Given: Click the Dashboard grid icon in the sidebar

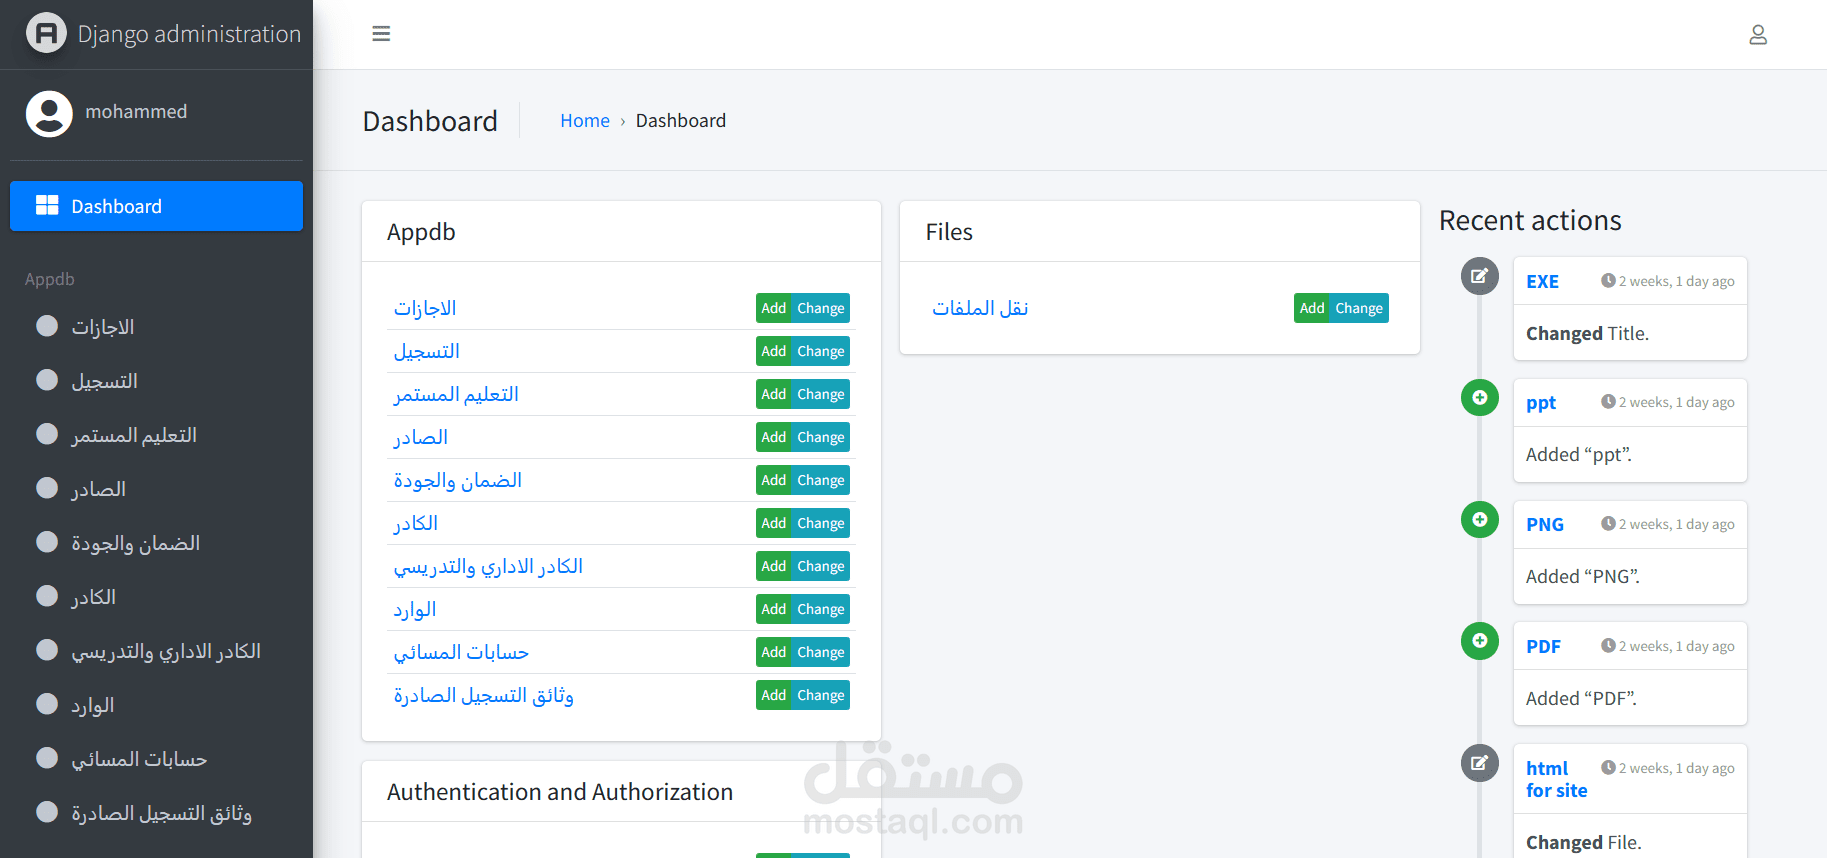Looking at the screenshot, I should [x=47, y=205].
